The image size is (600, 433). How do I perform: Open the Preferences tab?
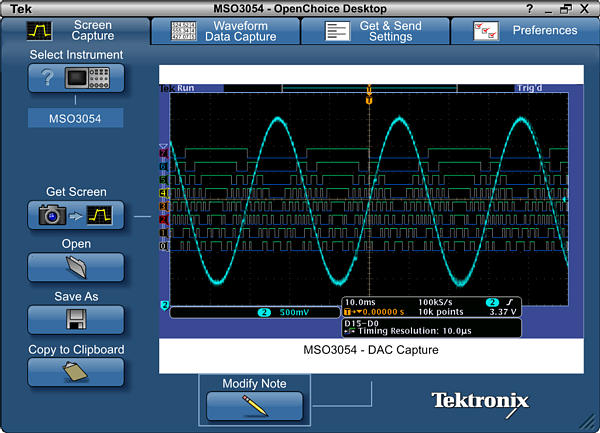click(x=524, y=31)
